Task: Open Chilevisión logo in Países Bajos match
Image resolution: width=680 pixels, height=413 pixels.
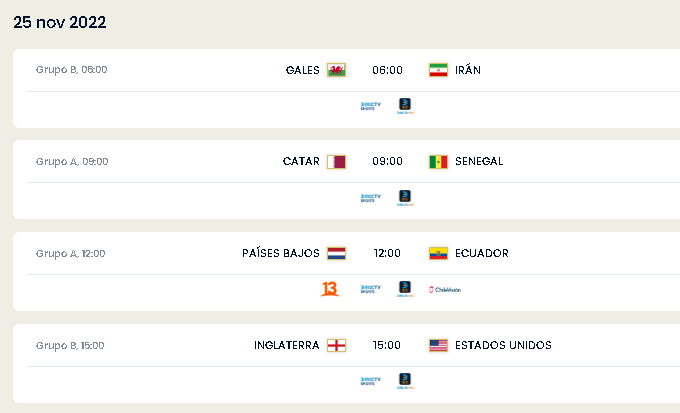Action: (445, 289)
